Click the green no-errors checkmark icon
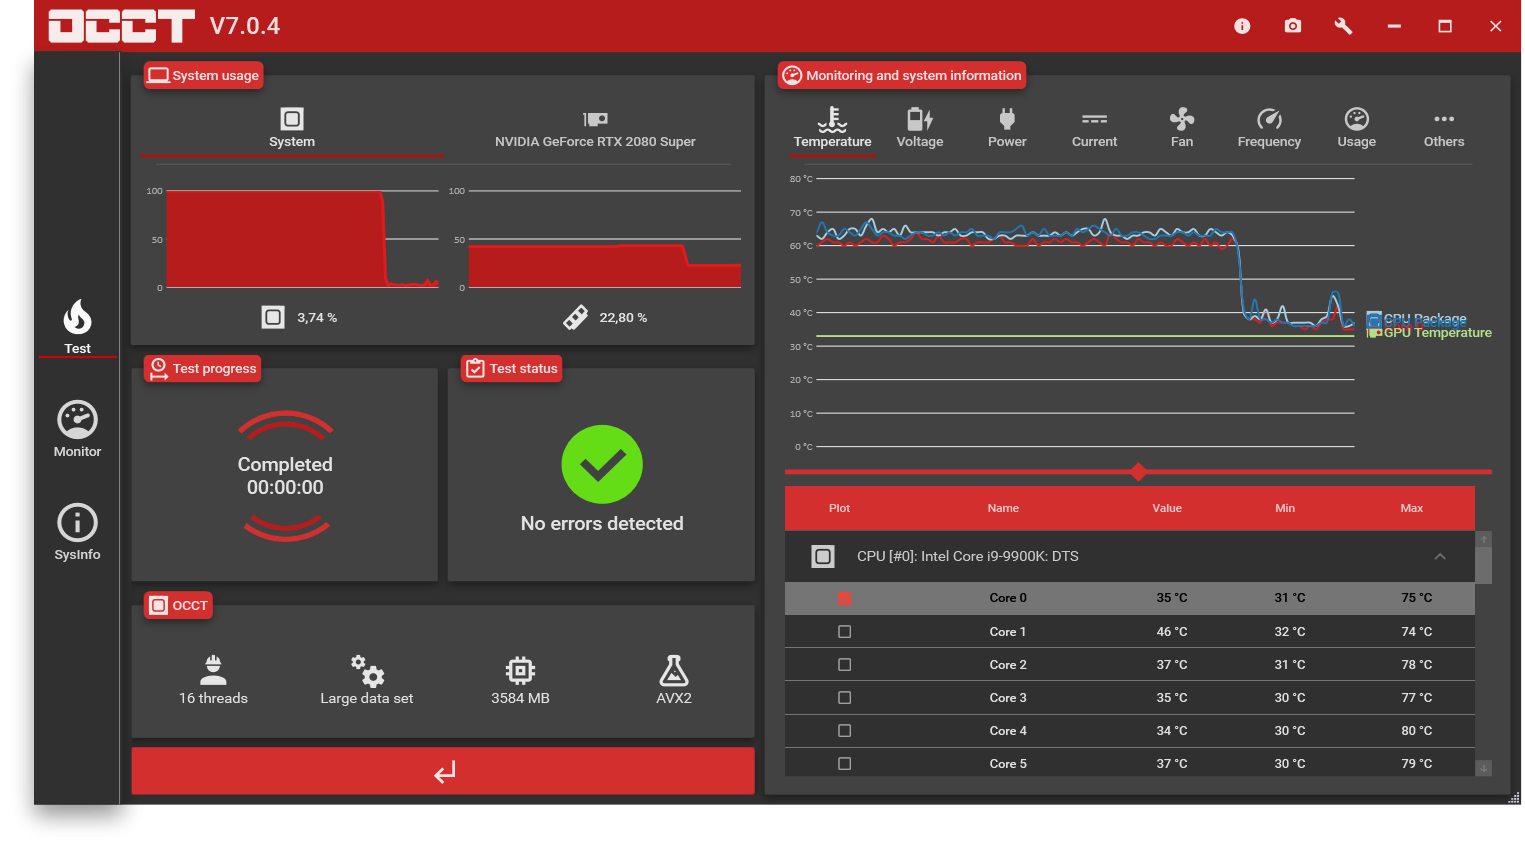 tap(602, 464)
